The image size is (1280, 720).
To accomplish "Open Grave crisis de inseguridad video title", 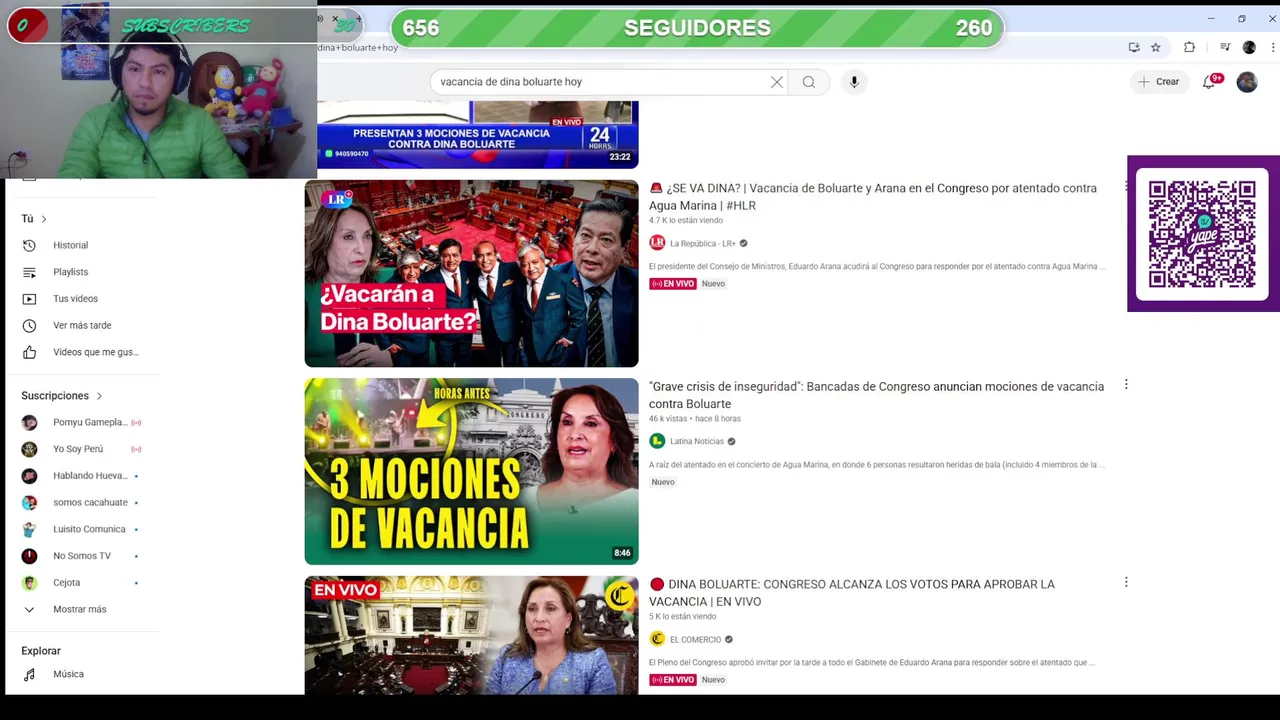I will click(876, 395).
